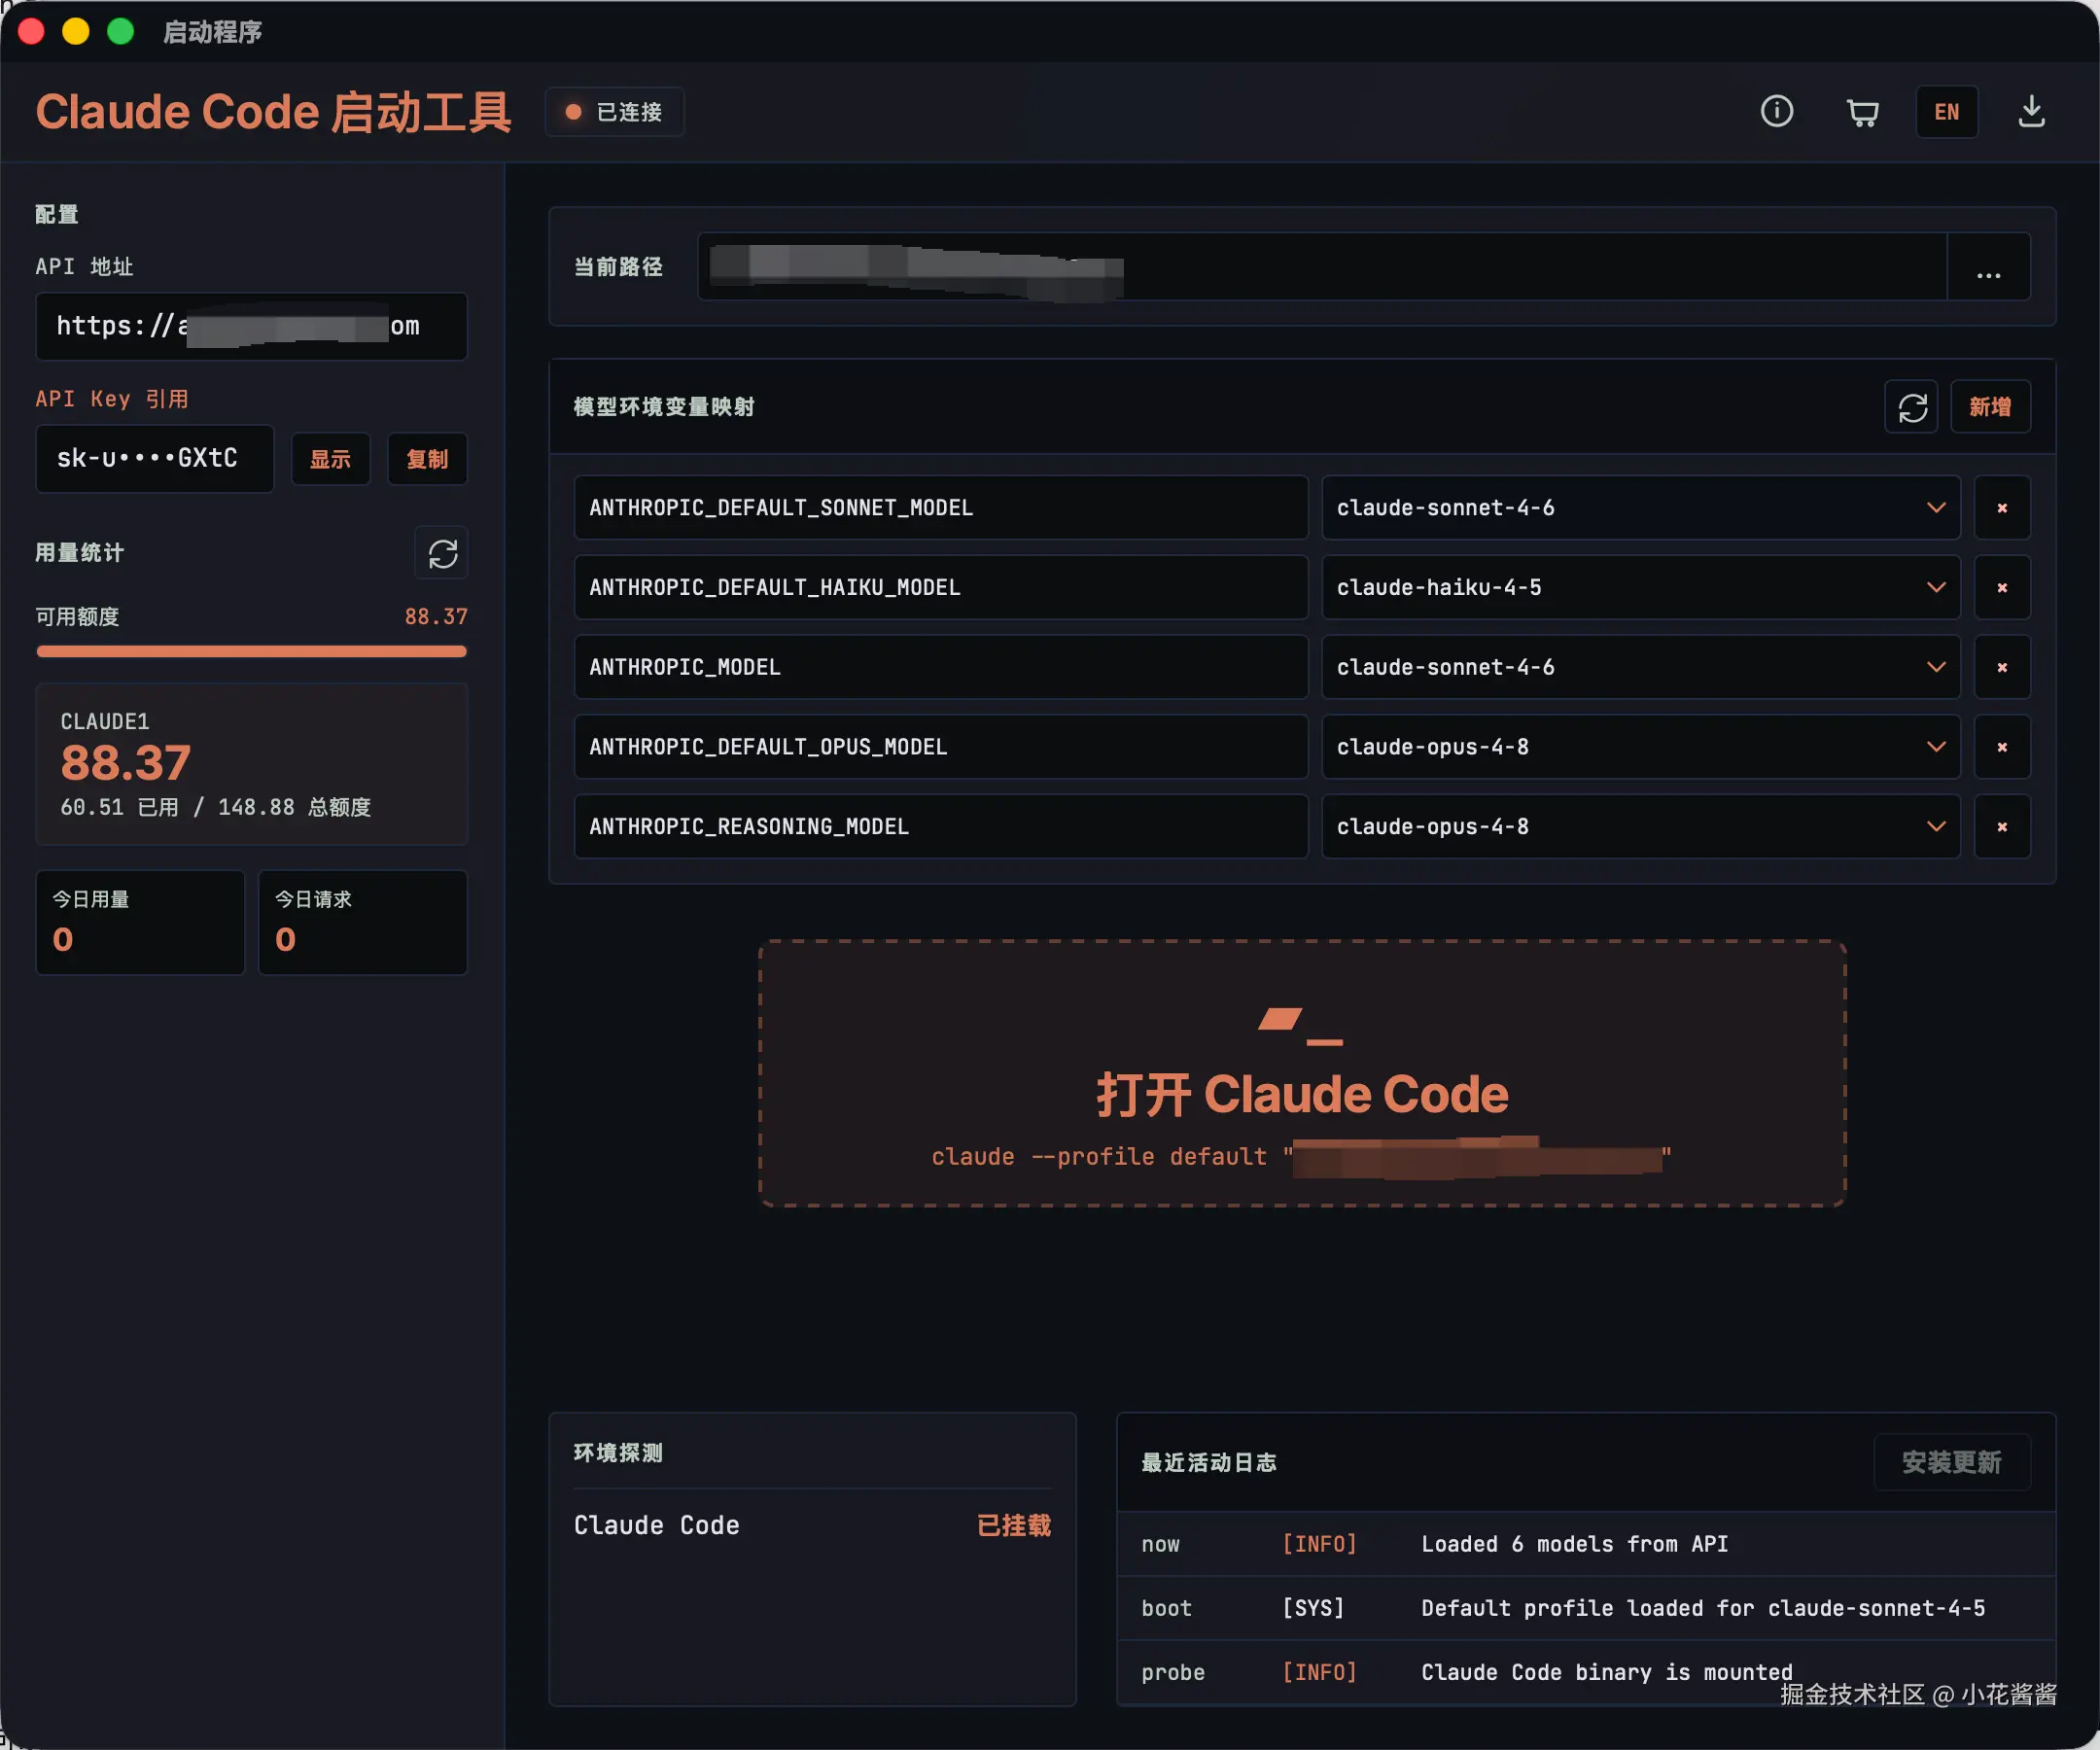Click the Claude Code 启动工具 title
2100x1750 pixels.
coord(273,112)
